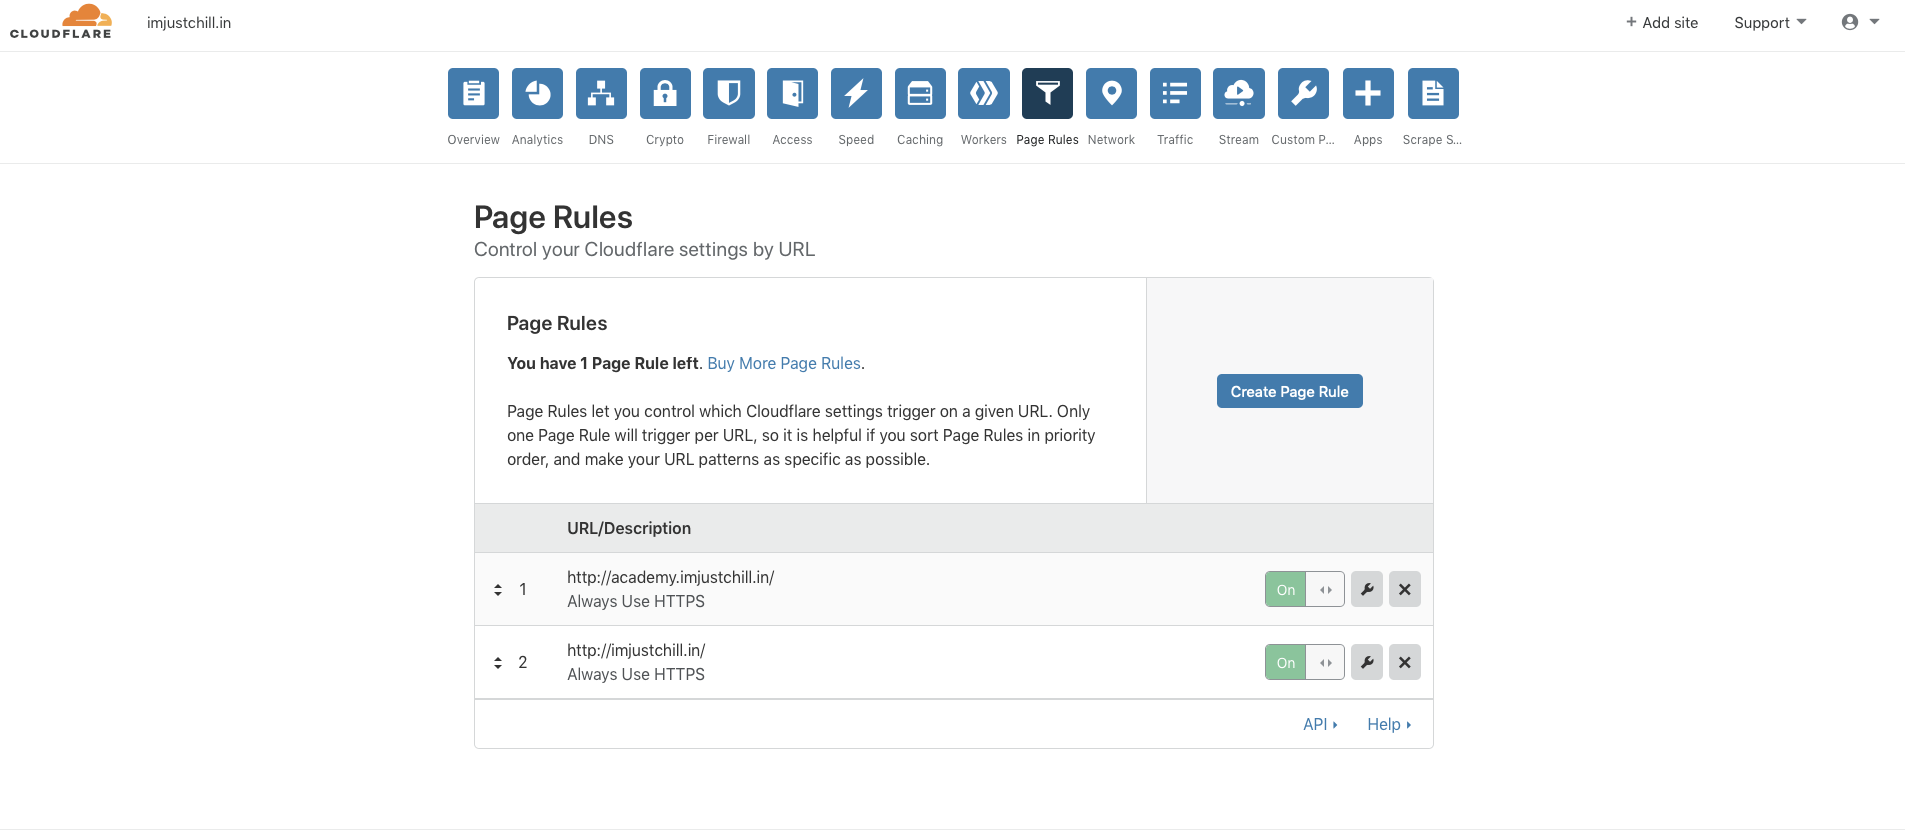Open the Access door icon

pos(792,93)
